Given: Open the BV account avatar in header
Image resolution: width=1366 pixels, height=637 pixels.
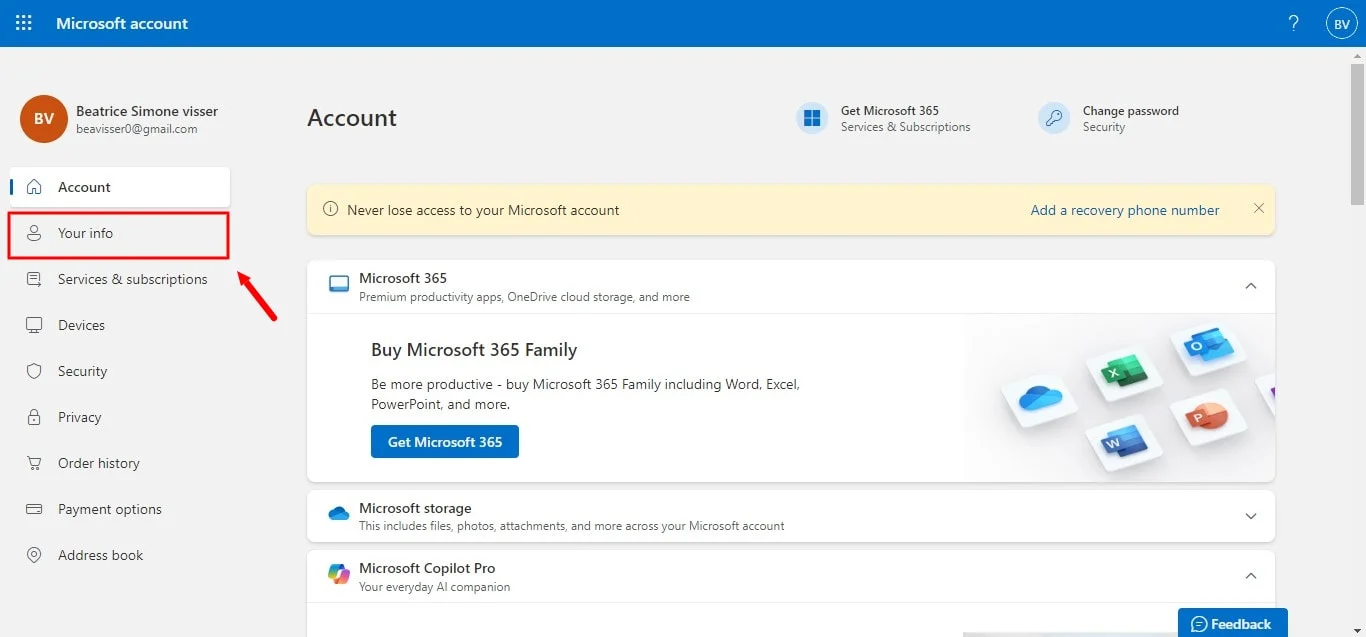Looking at the screenshot, I should click(x=1341, y=23).
